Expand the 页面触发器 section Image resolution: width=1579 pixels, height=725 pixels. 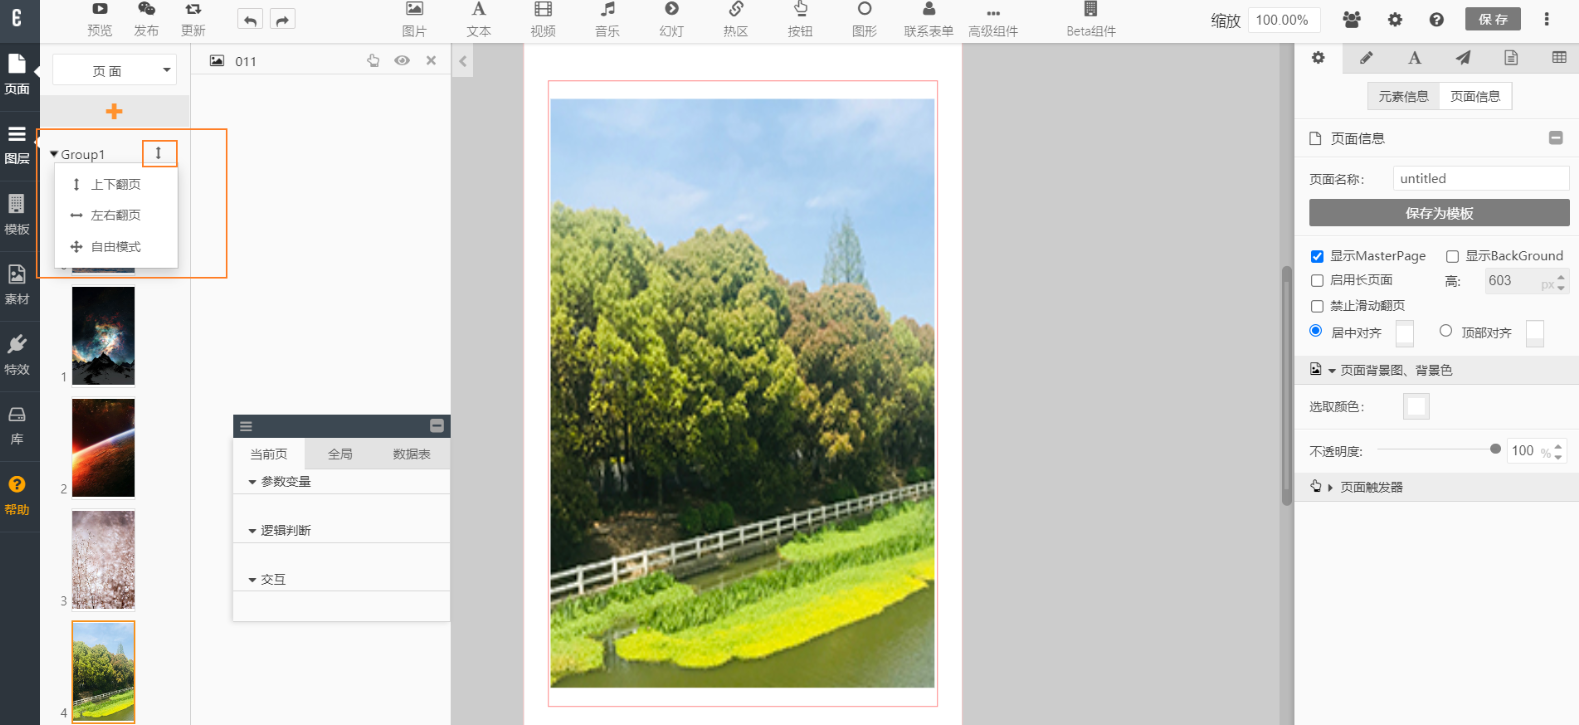click(x=1330, y=487)
